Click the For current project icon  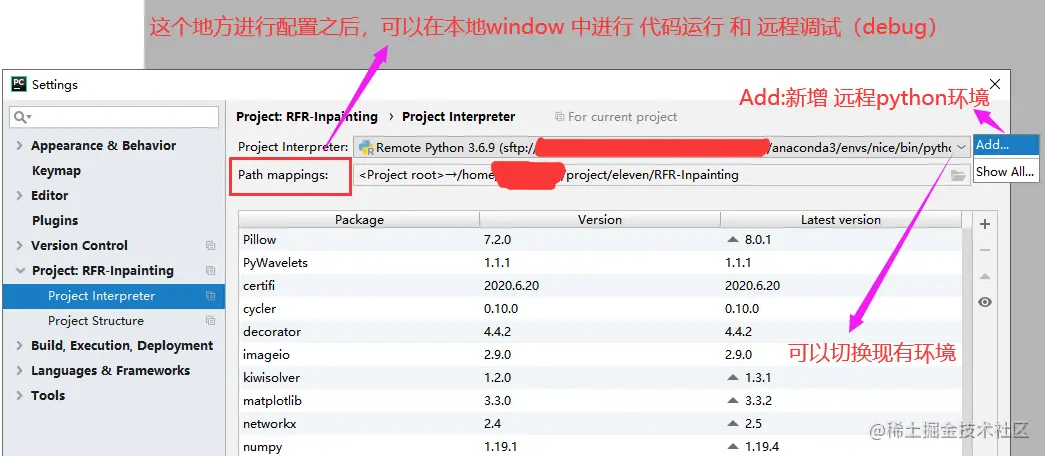(x=560, y=117)
